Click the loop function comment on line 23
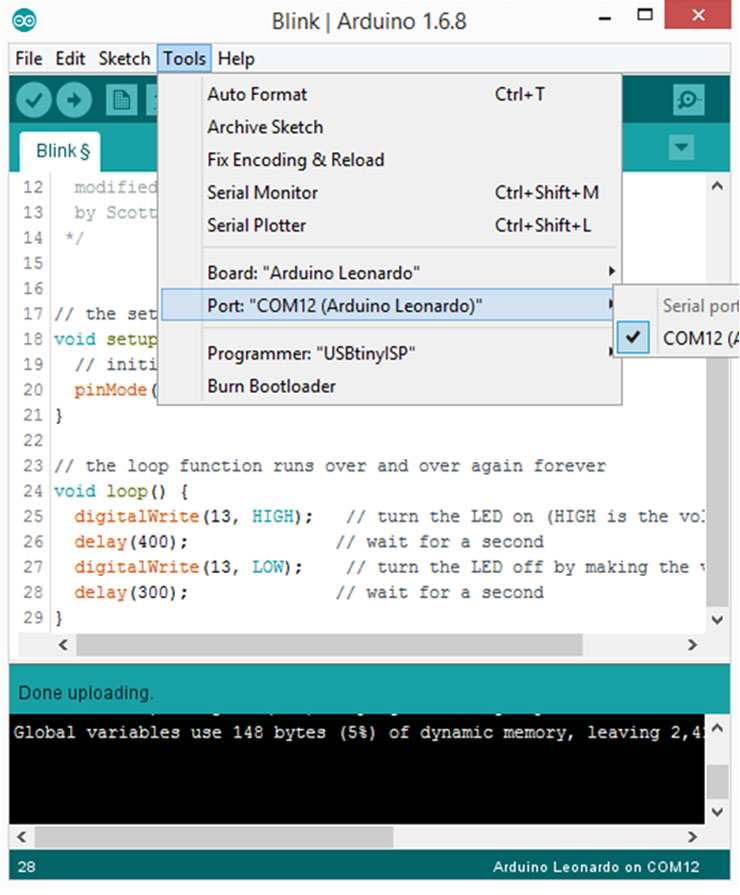Image resolution: width=740 pixels, height=895 pixels. click(x=330, y=466)
